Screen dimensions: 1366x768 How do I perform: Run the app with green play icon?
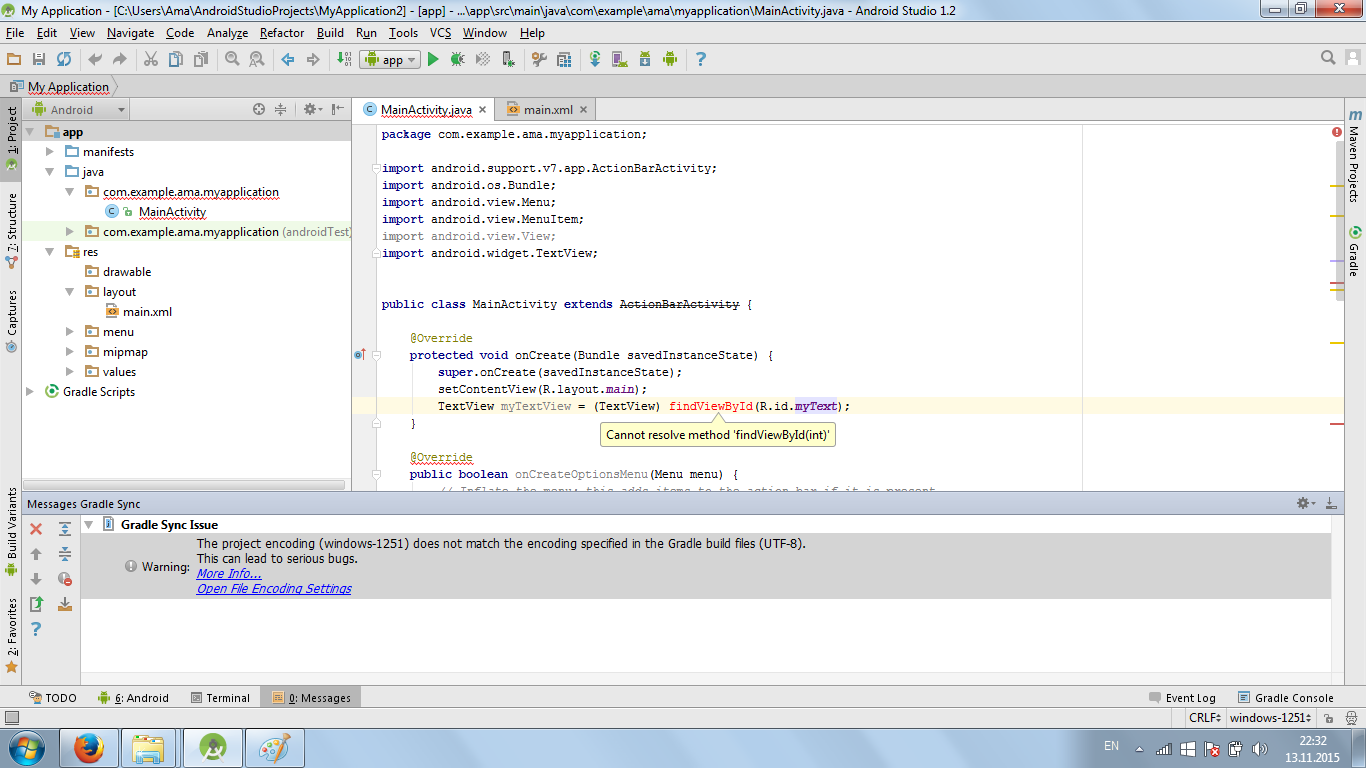pyautogui.click(x=433, y=59)
